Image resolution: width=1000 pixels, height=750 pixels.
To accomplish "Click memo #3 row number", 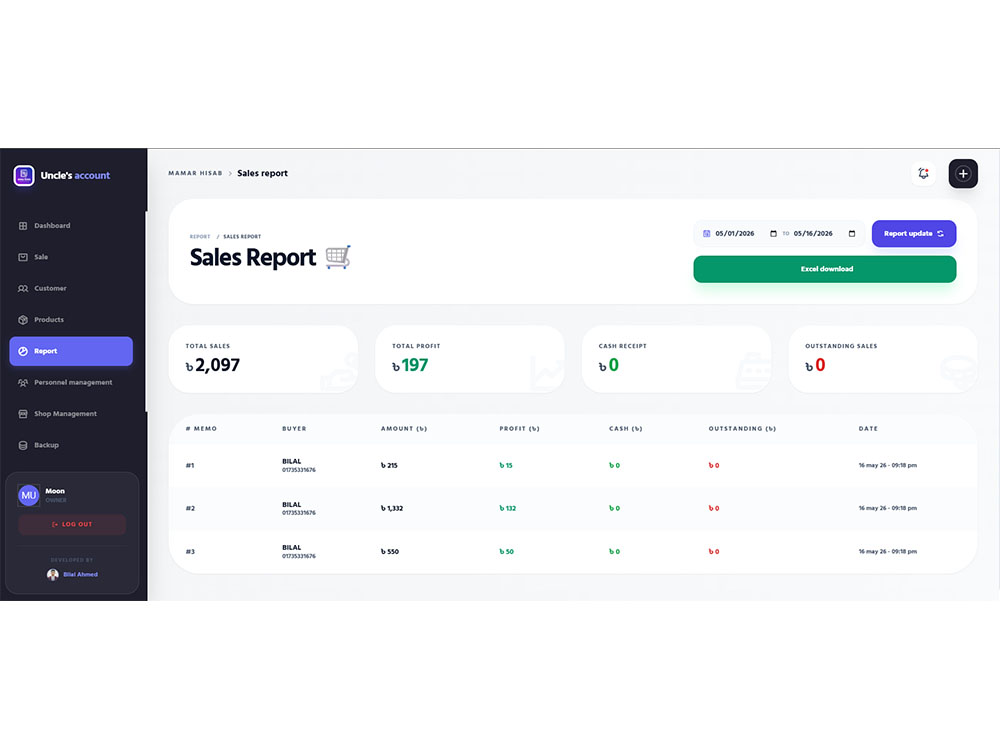I will pyautogui.click(x=190, y=552).
